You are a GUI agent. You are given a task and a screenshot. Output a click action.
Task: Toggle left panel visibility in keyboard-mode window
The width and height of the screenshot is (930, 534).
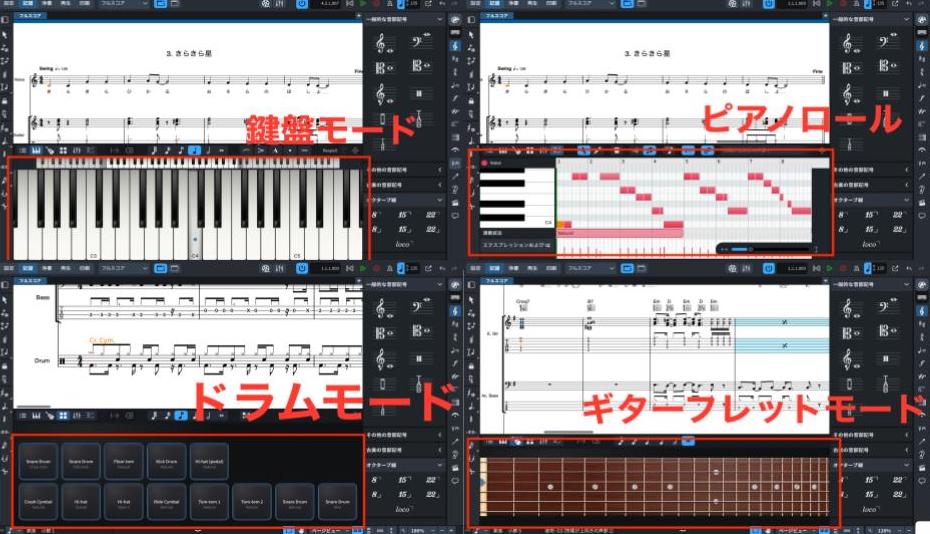(5, 20)
